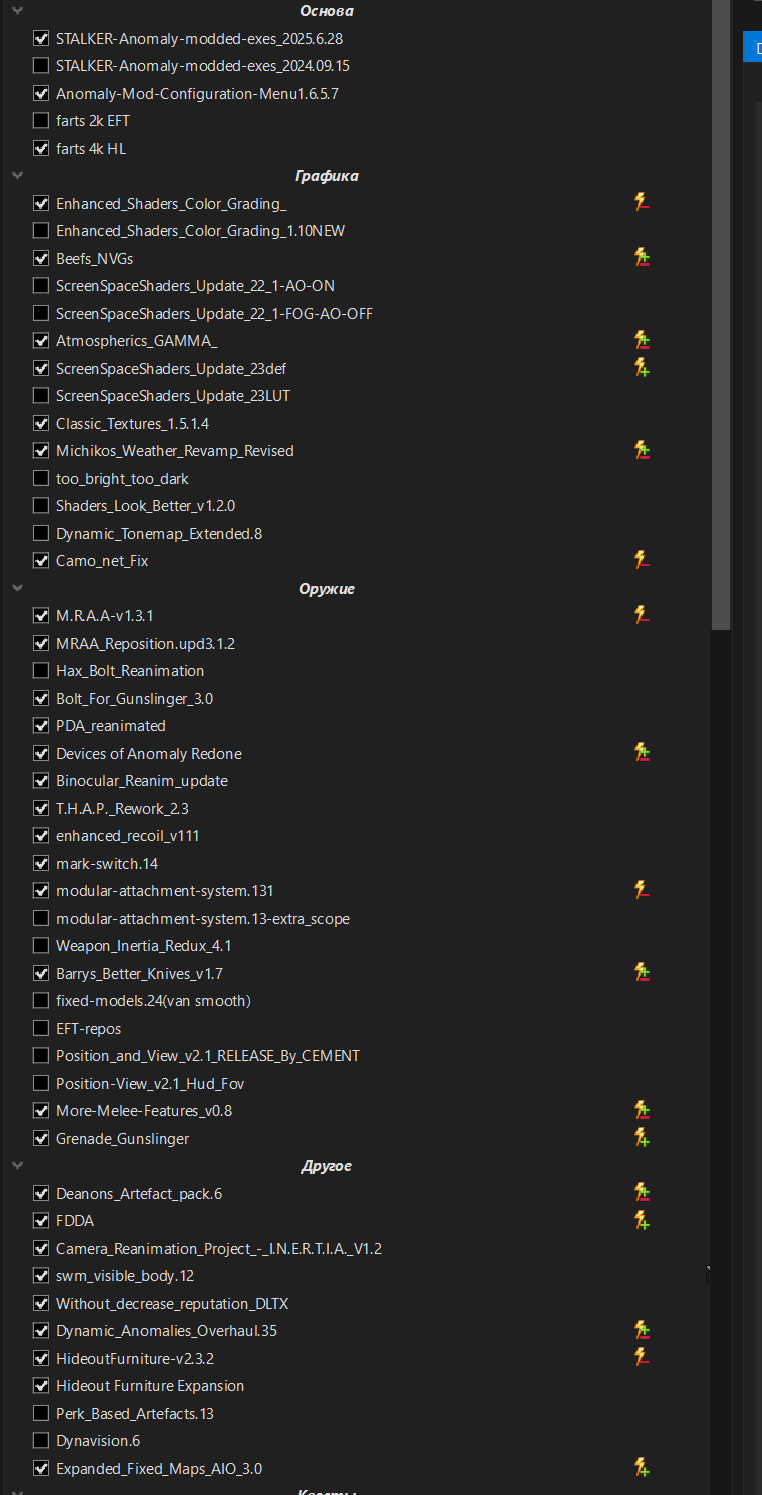Click conflict flag for Expanded_Fixed_Maps_AIO_3.0
762x1495 pixels.
tap(642, 1468)
